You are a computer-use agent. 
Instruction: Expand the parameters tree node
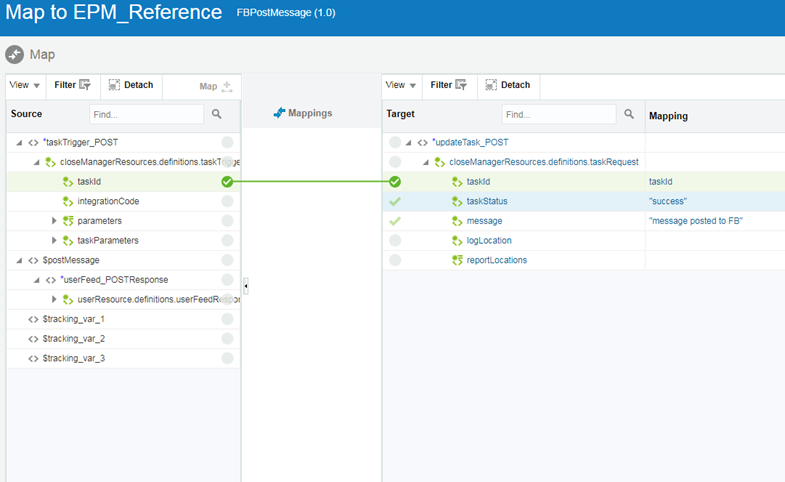[54, 221]
